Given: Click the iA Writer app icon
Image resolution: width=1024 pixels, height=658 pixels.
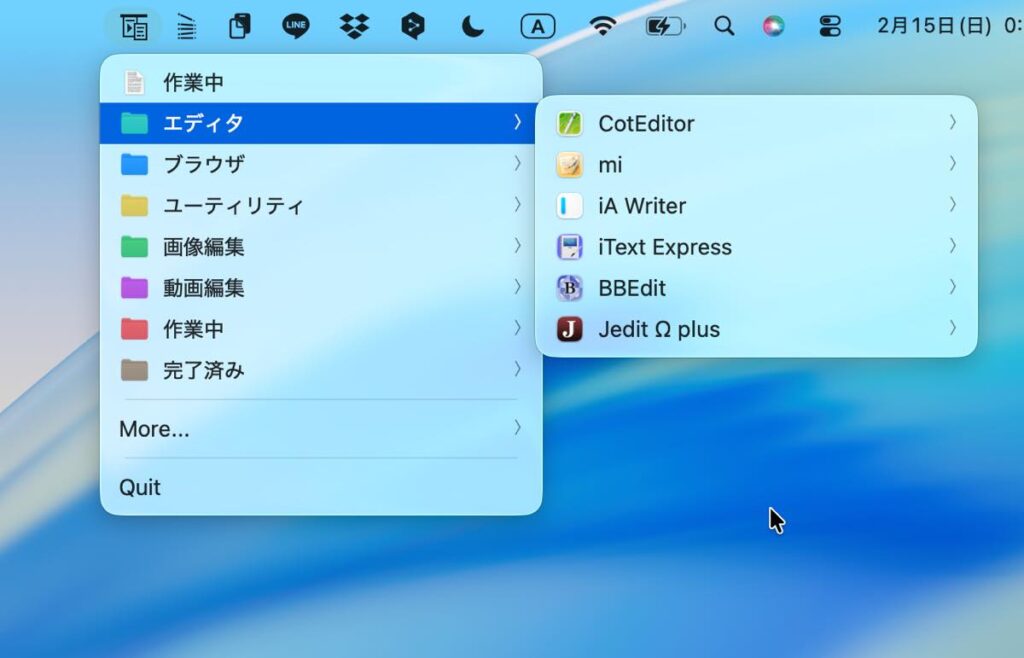Looking at the screenshot, I should (569, 206).
